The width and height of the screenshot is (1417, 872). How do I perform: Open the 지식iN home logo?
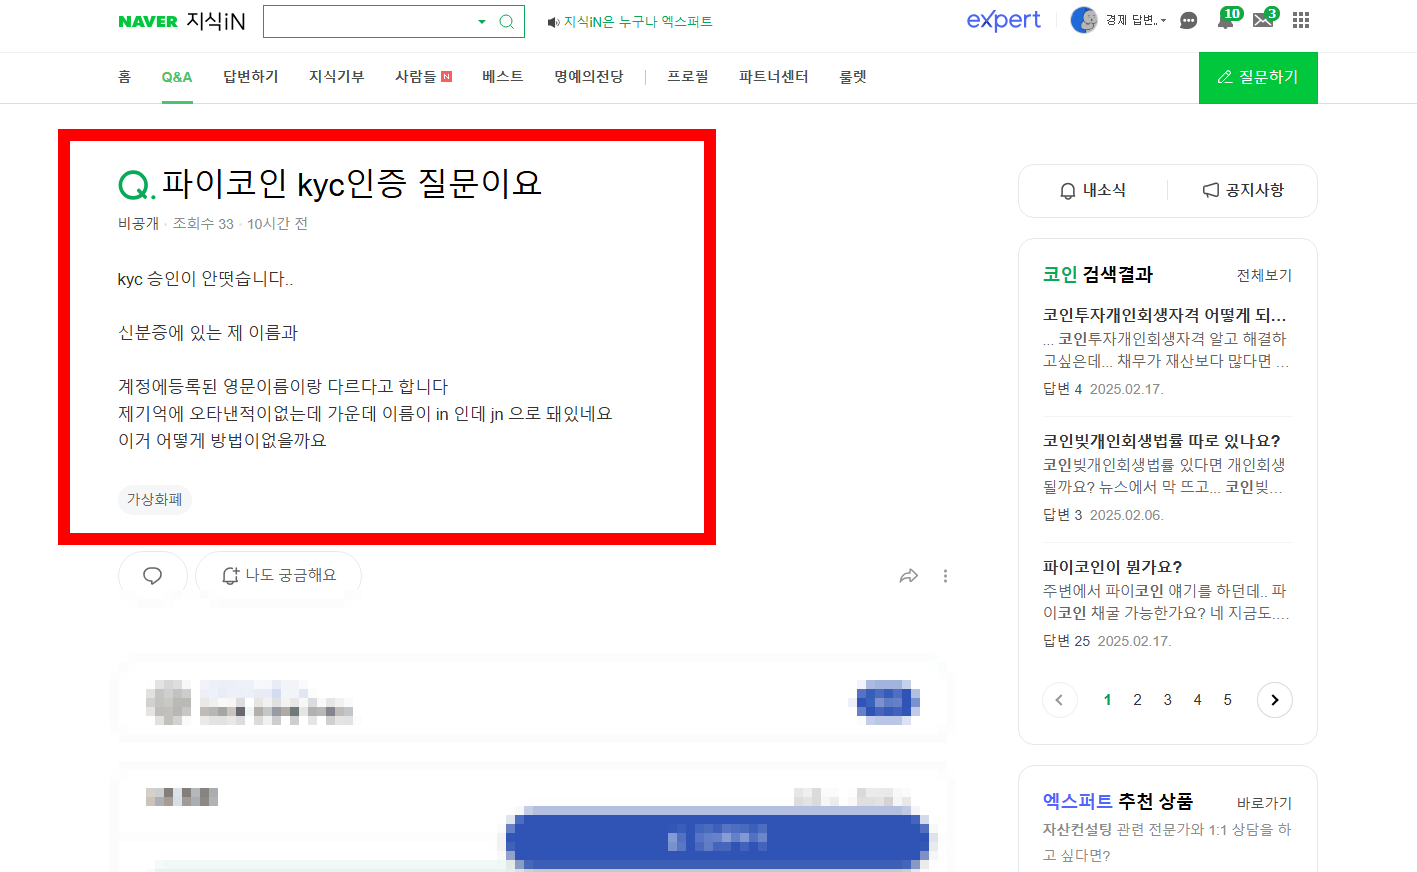tap(216, 21)
